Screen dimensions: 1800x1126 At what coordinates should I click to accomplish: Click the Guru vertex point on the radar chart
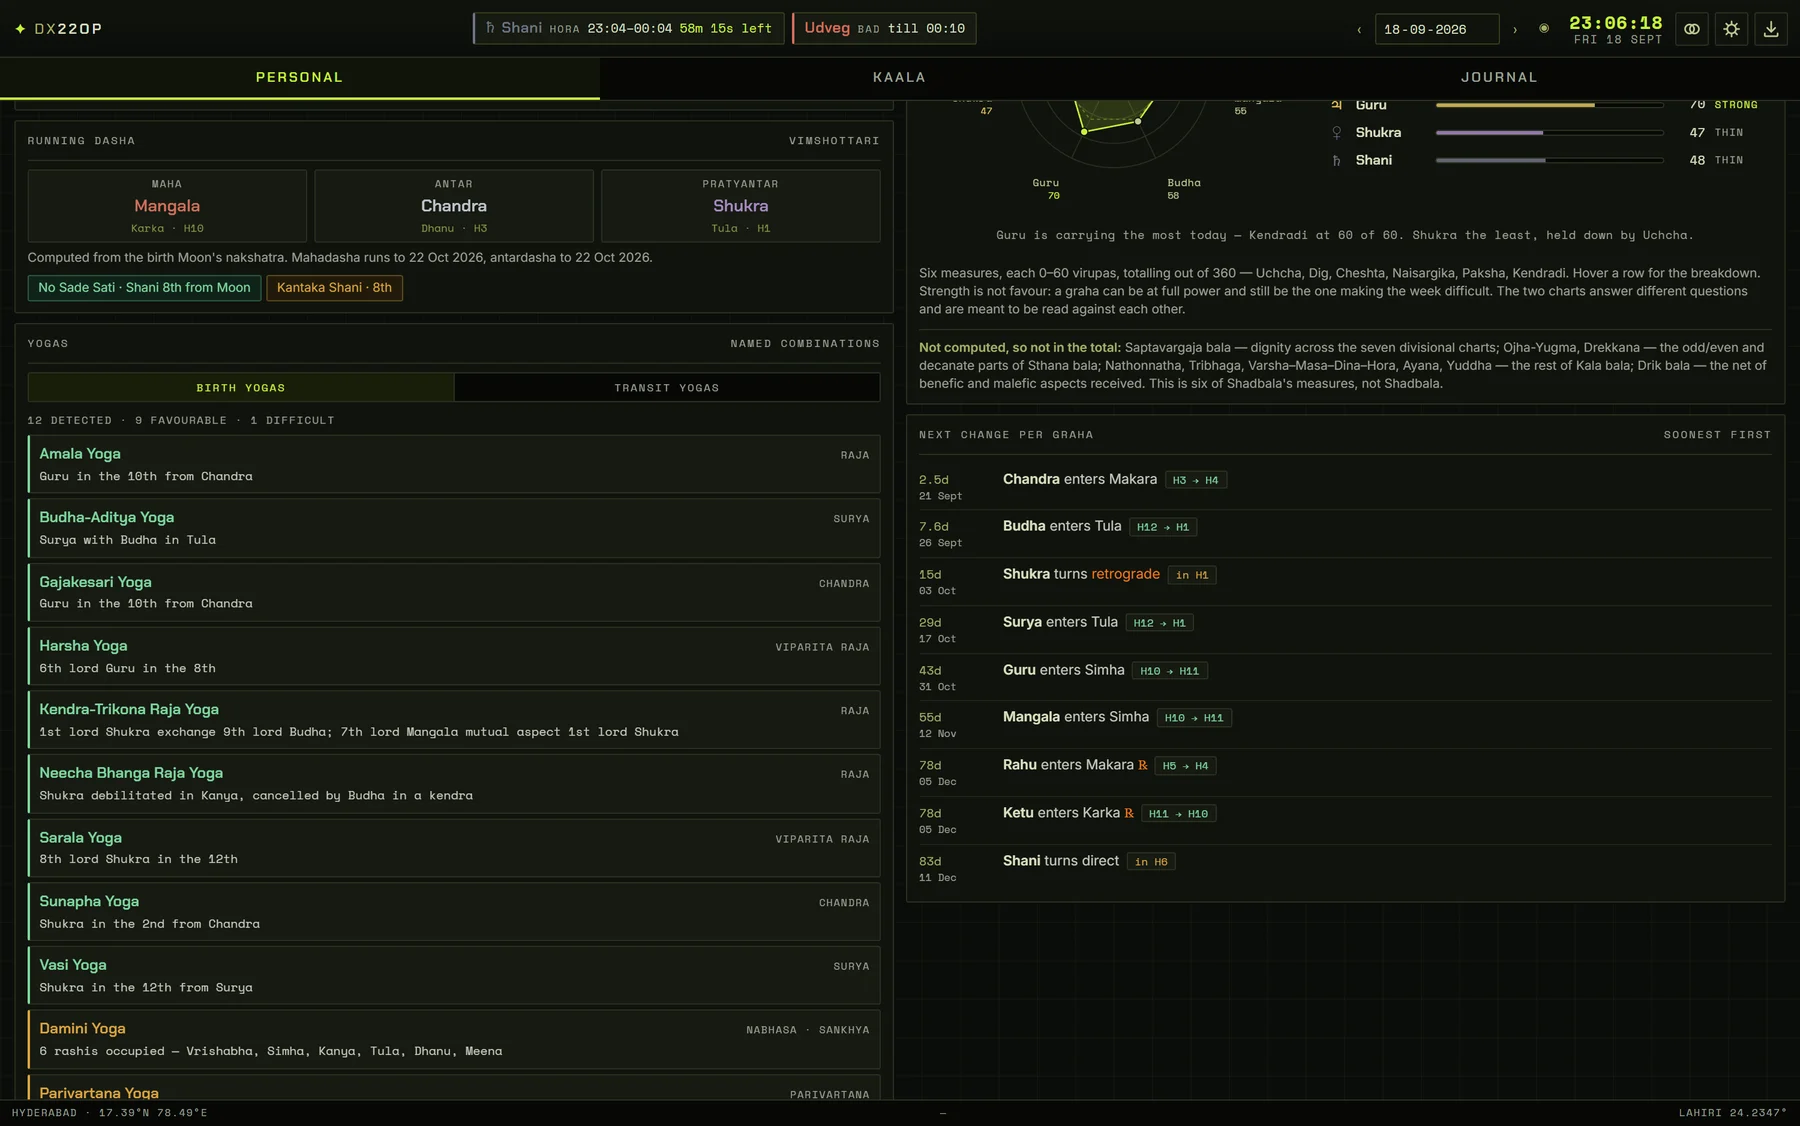(x=1084, y=131)
